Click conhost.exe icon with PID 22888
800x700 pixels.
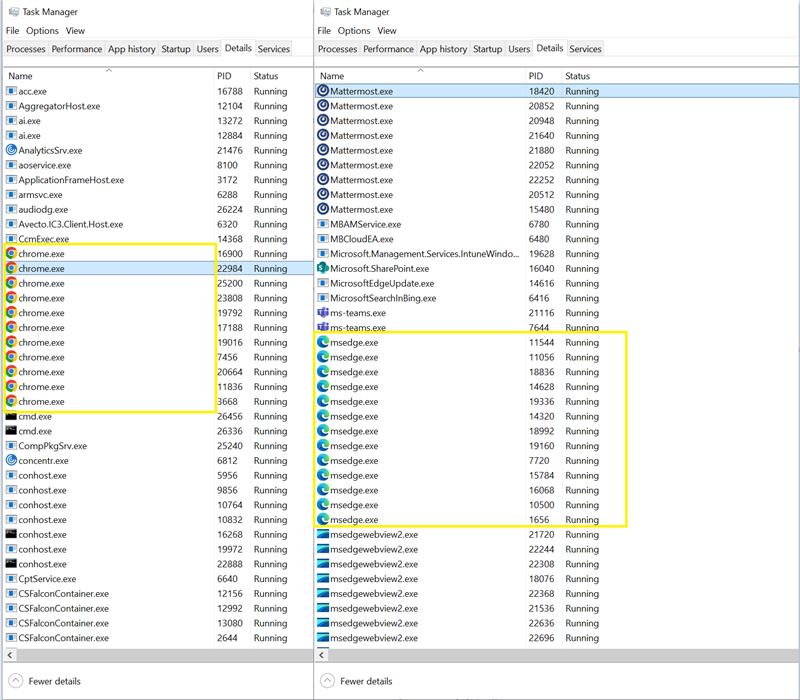tap(11, 564)
